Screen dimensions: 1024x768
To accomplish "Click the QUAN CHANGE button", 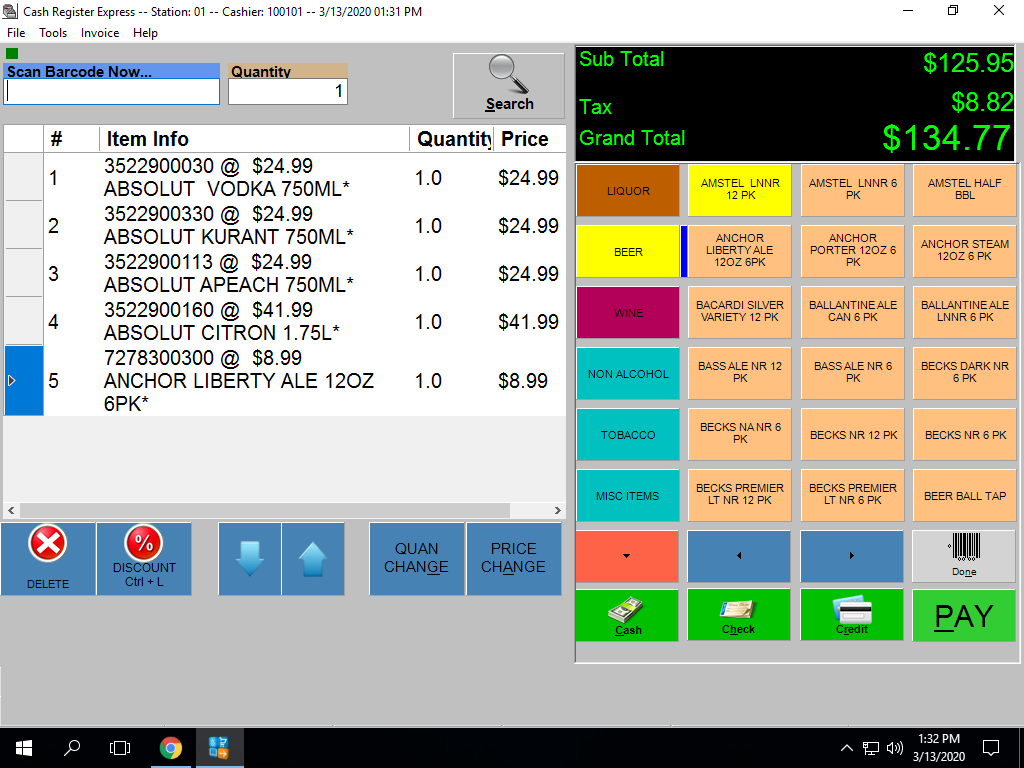I will (417, 559).
